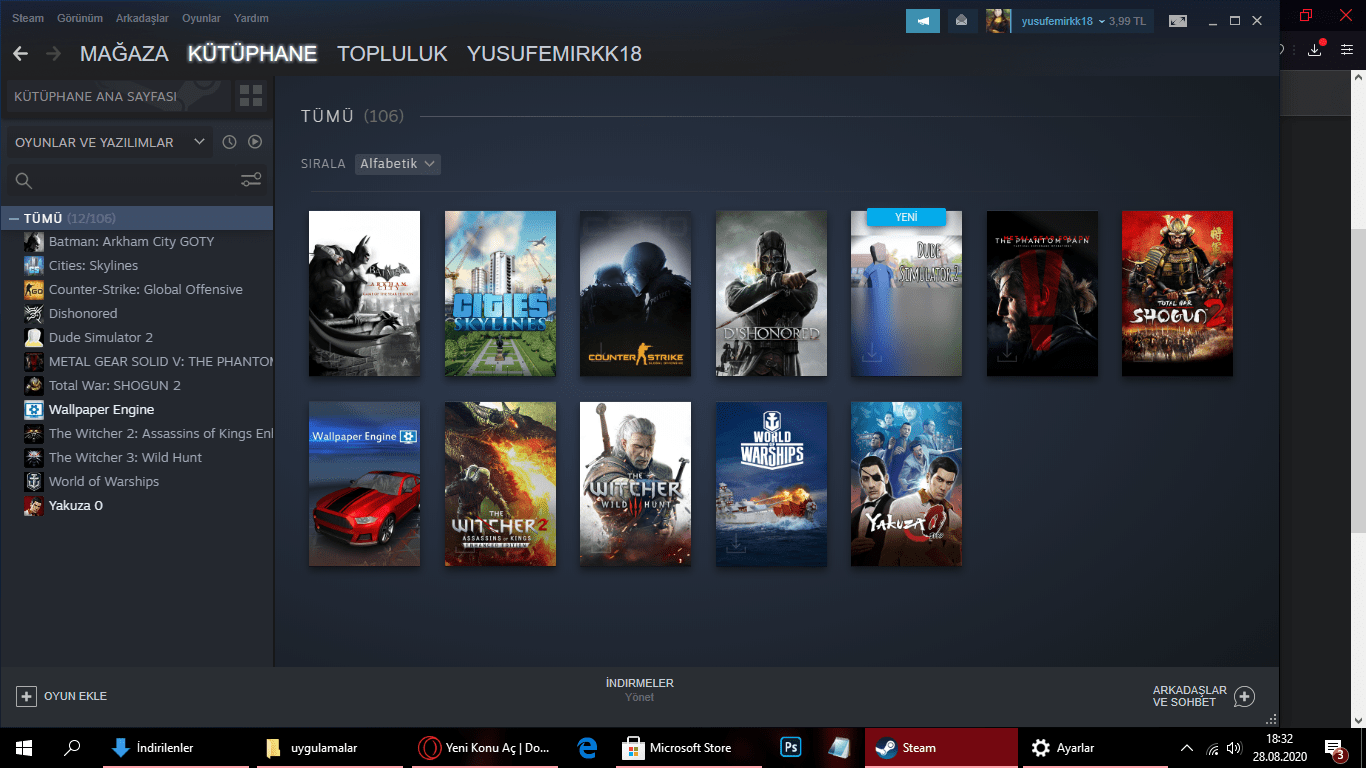Focus the library search field
1366x768 pixels.
[122, 180]
